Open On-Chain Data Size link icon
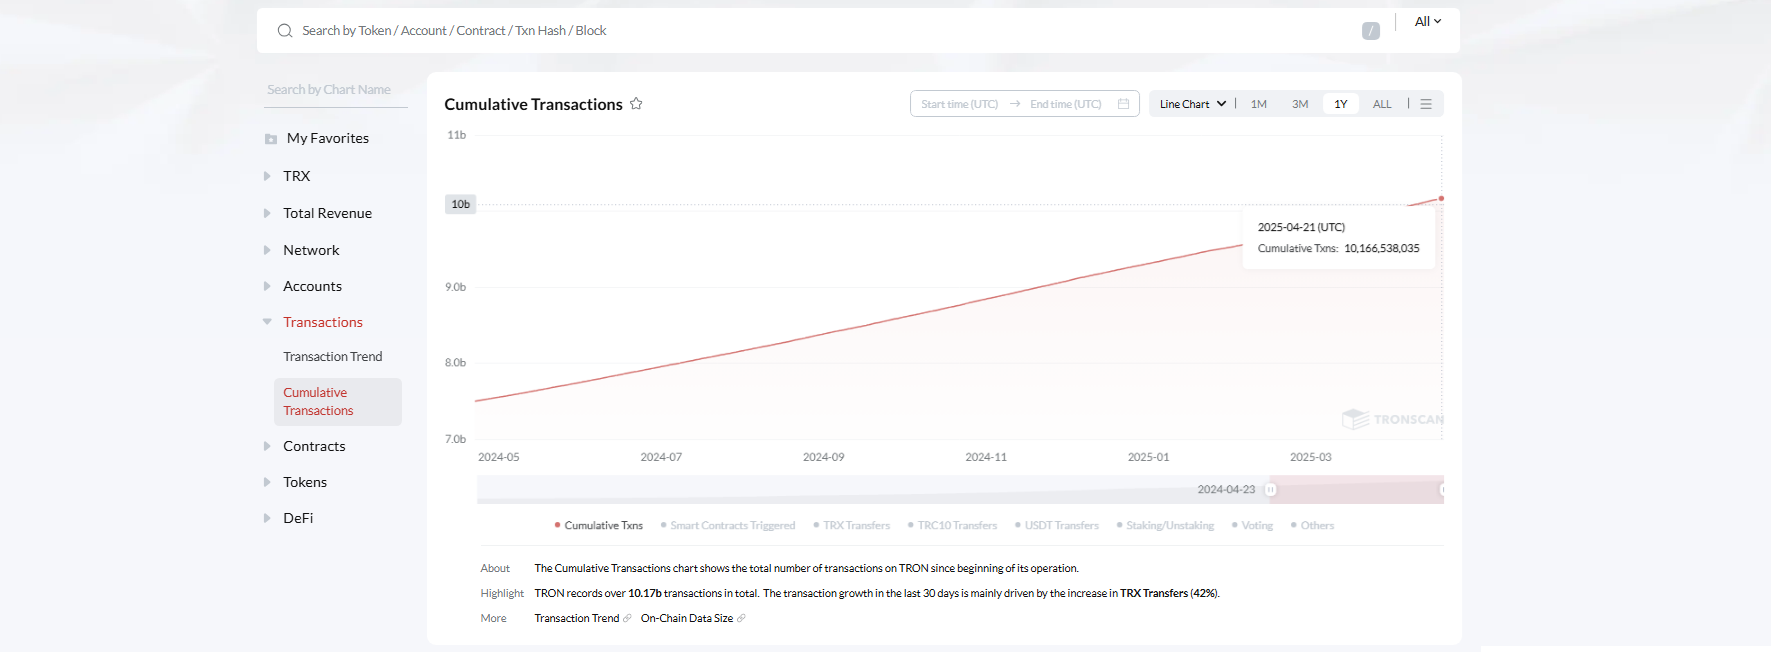The height and width of the screenshot is (652, 1771). point(741,618)
